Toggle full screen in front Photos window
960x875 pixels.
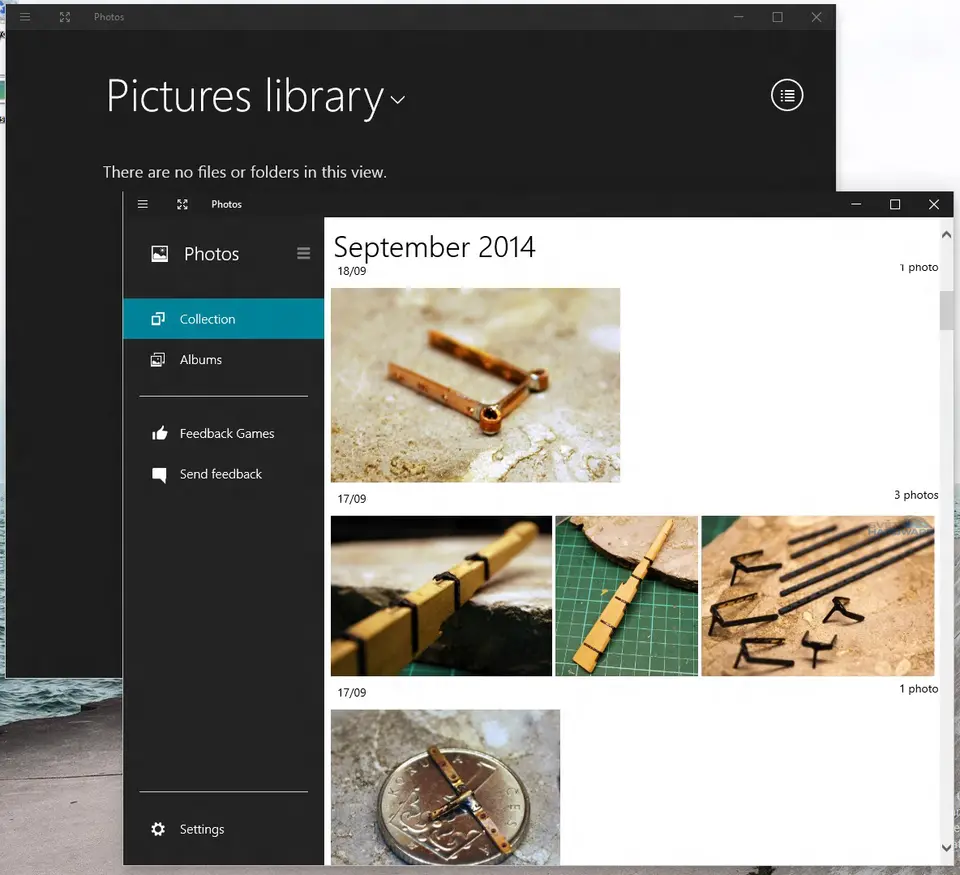coord(182,204)
